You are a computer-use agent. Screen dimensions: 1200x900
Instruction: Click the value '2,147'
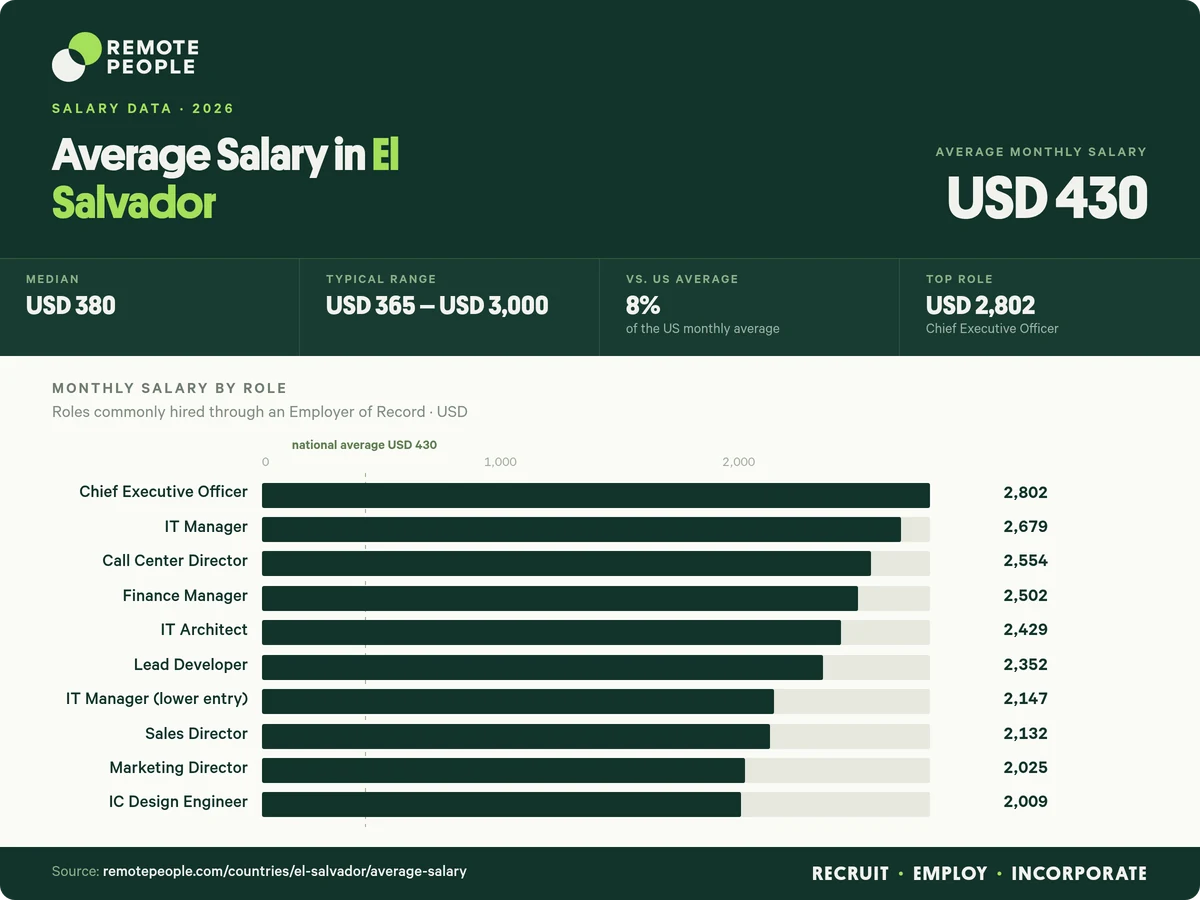tap(1026, 699)
